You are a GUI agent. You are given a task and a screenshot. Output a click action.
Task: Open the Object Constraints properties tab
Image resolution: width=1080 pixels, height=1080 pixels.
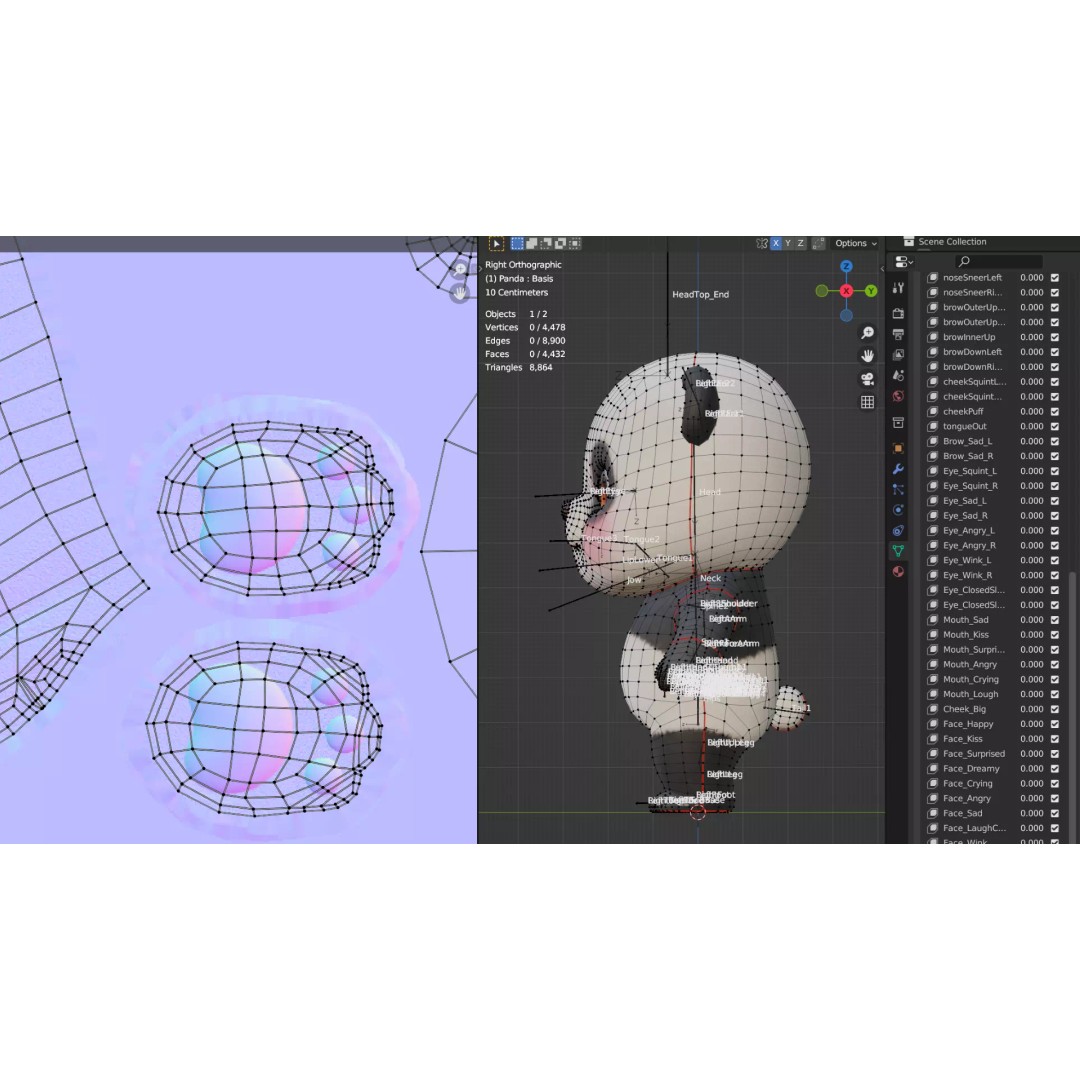[898, 530]
